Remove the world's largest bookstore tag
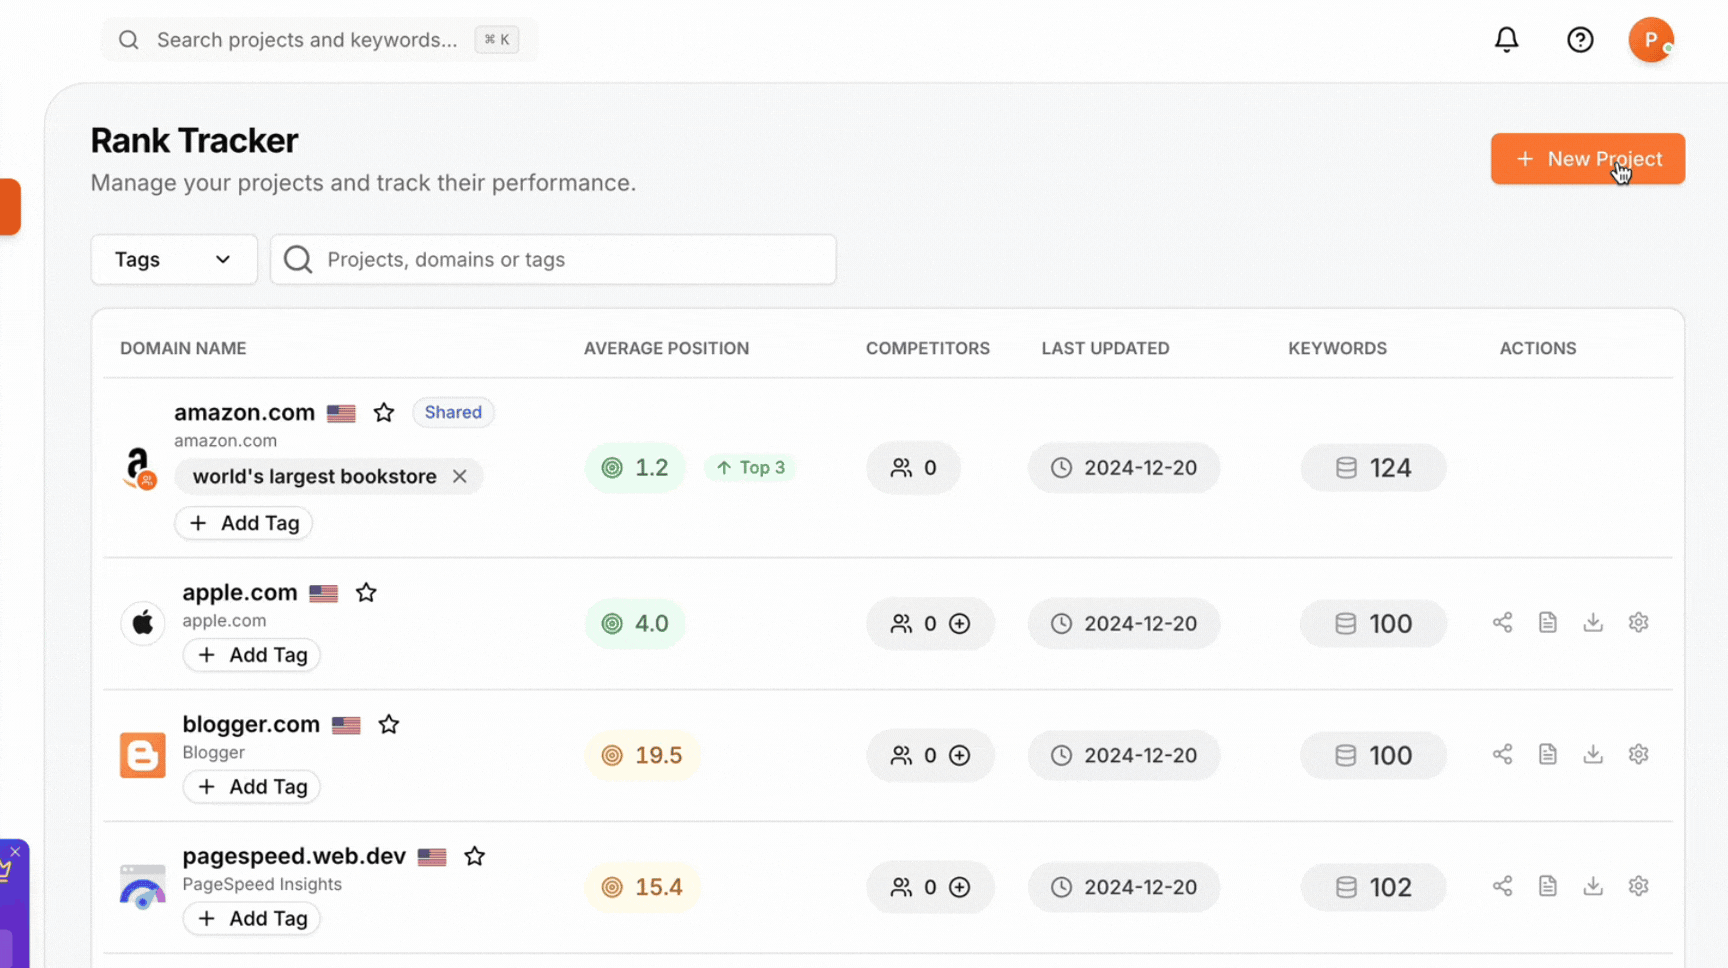Viewport: 1728px width, 968px height. (x=460, y=477)
